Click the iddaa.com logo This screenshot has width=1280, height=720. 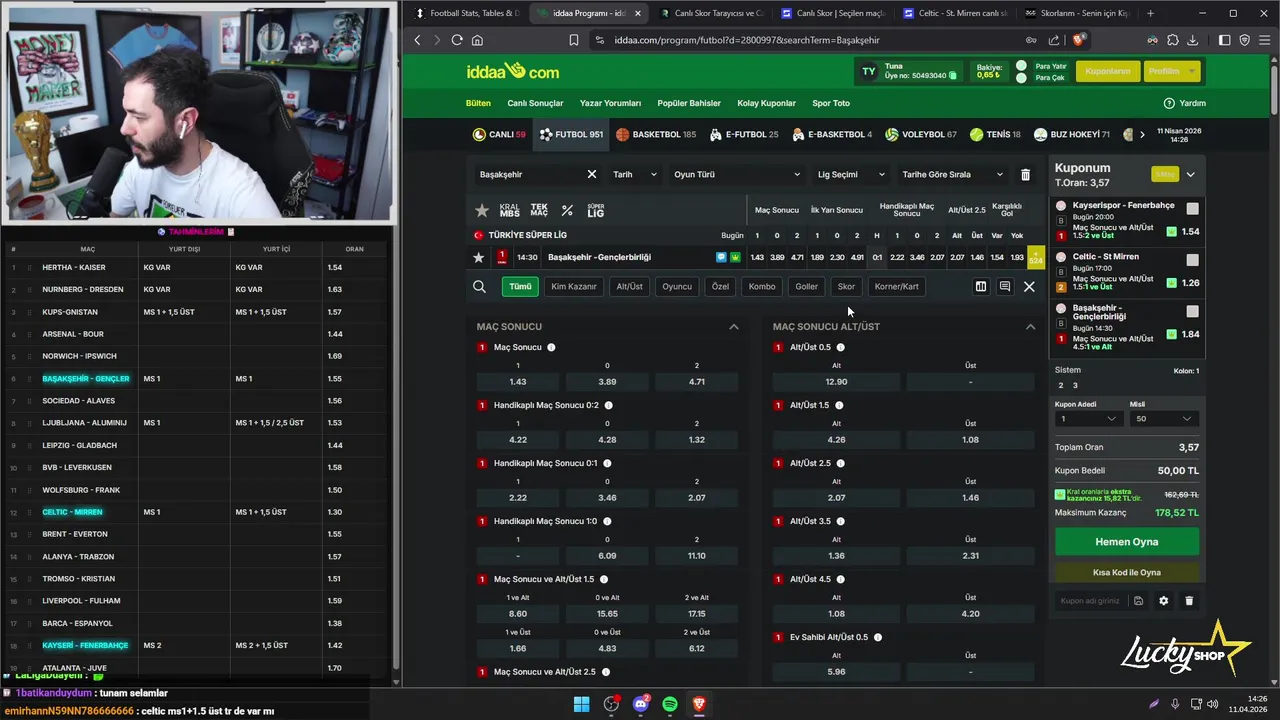coord(513,71)
